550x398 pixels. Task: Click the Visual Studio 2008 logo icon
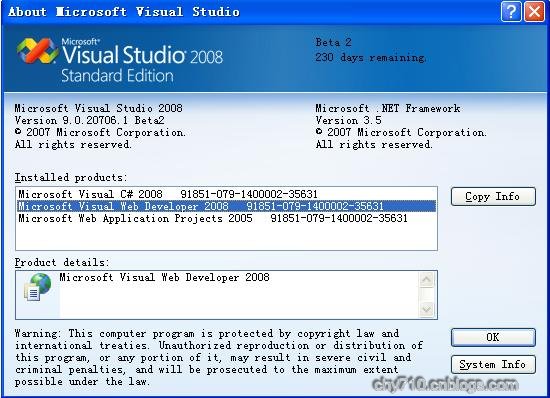click(37, 51)
